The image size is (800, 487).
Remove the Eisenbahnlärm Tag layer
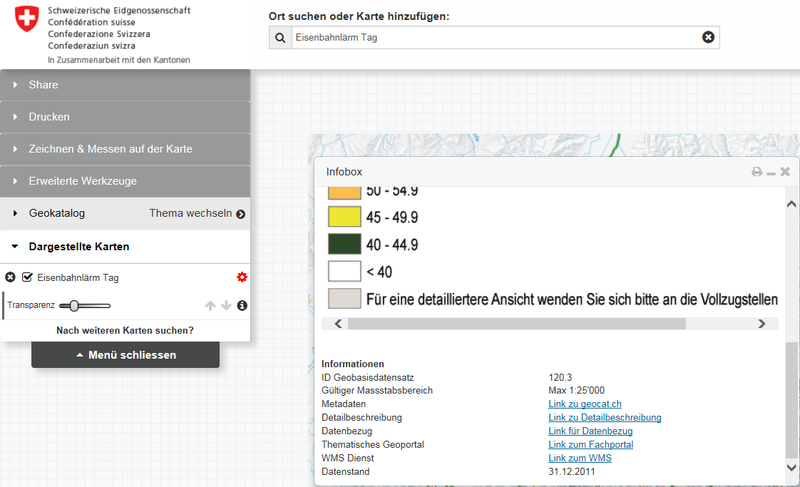pos(10,277)
